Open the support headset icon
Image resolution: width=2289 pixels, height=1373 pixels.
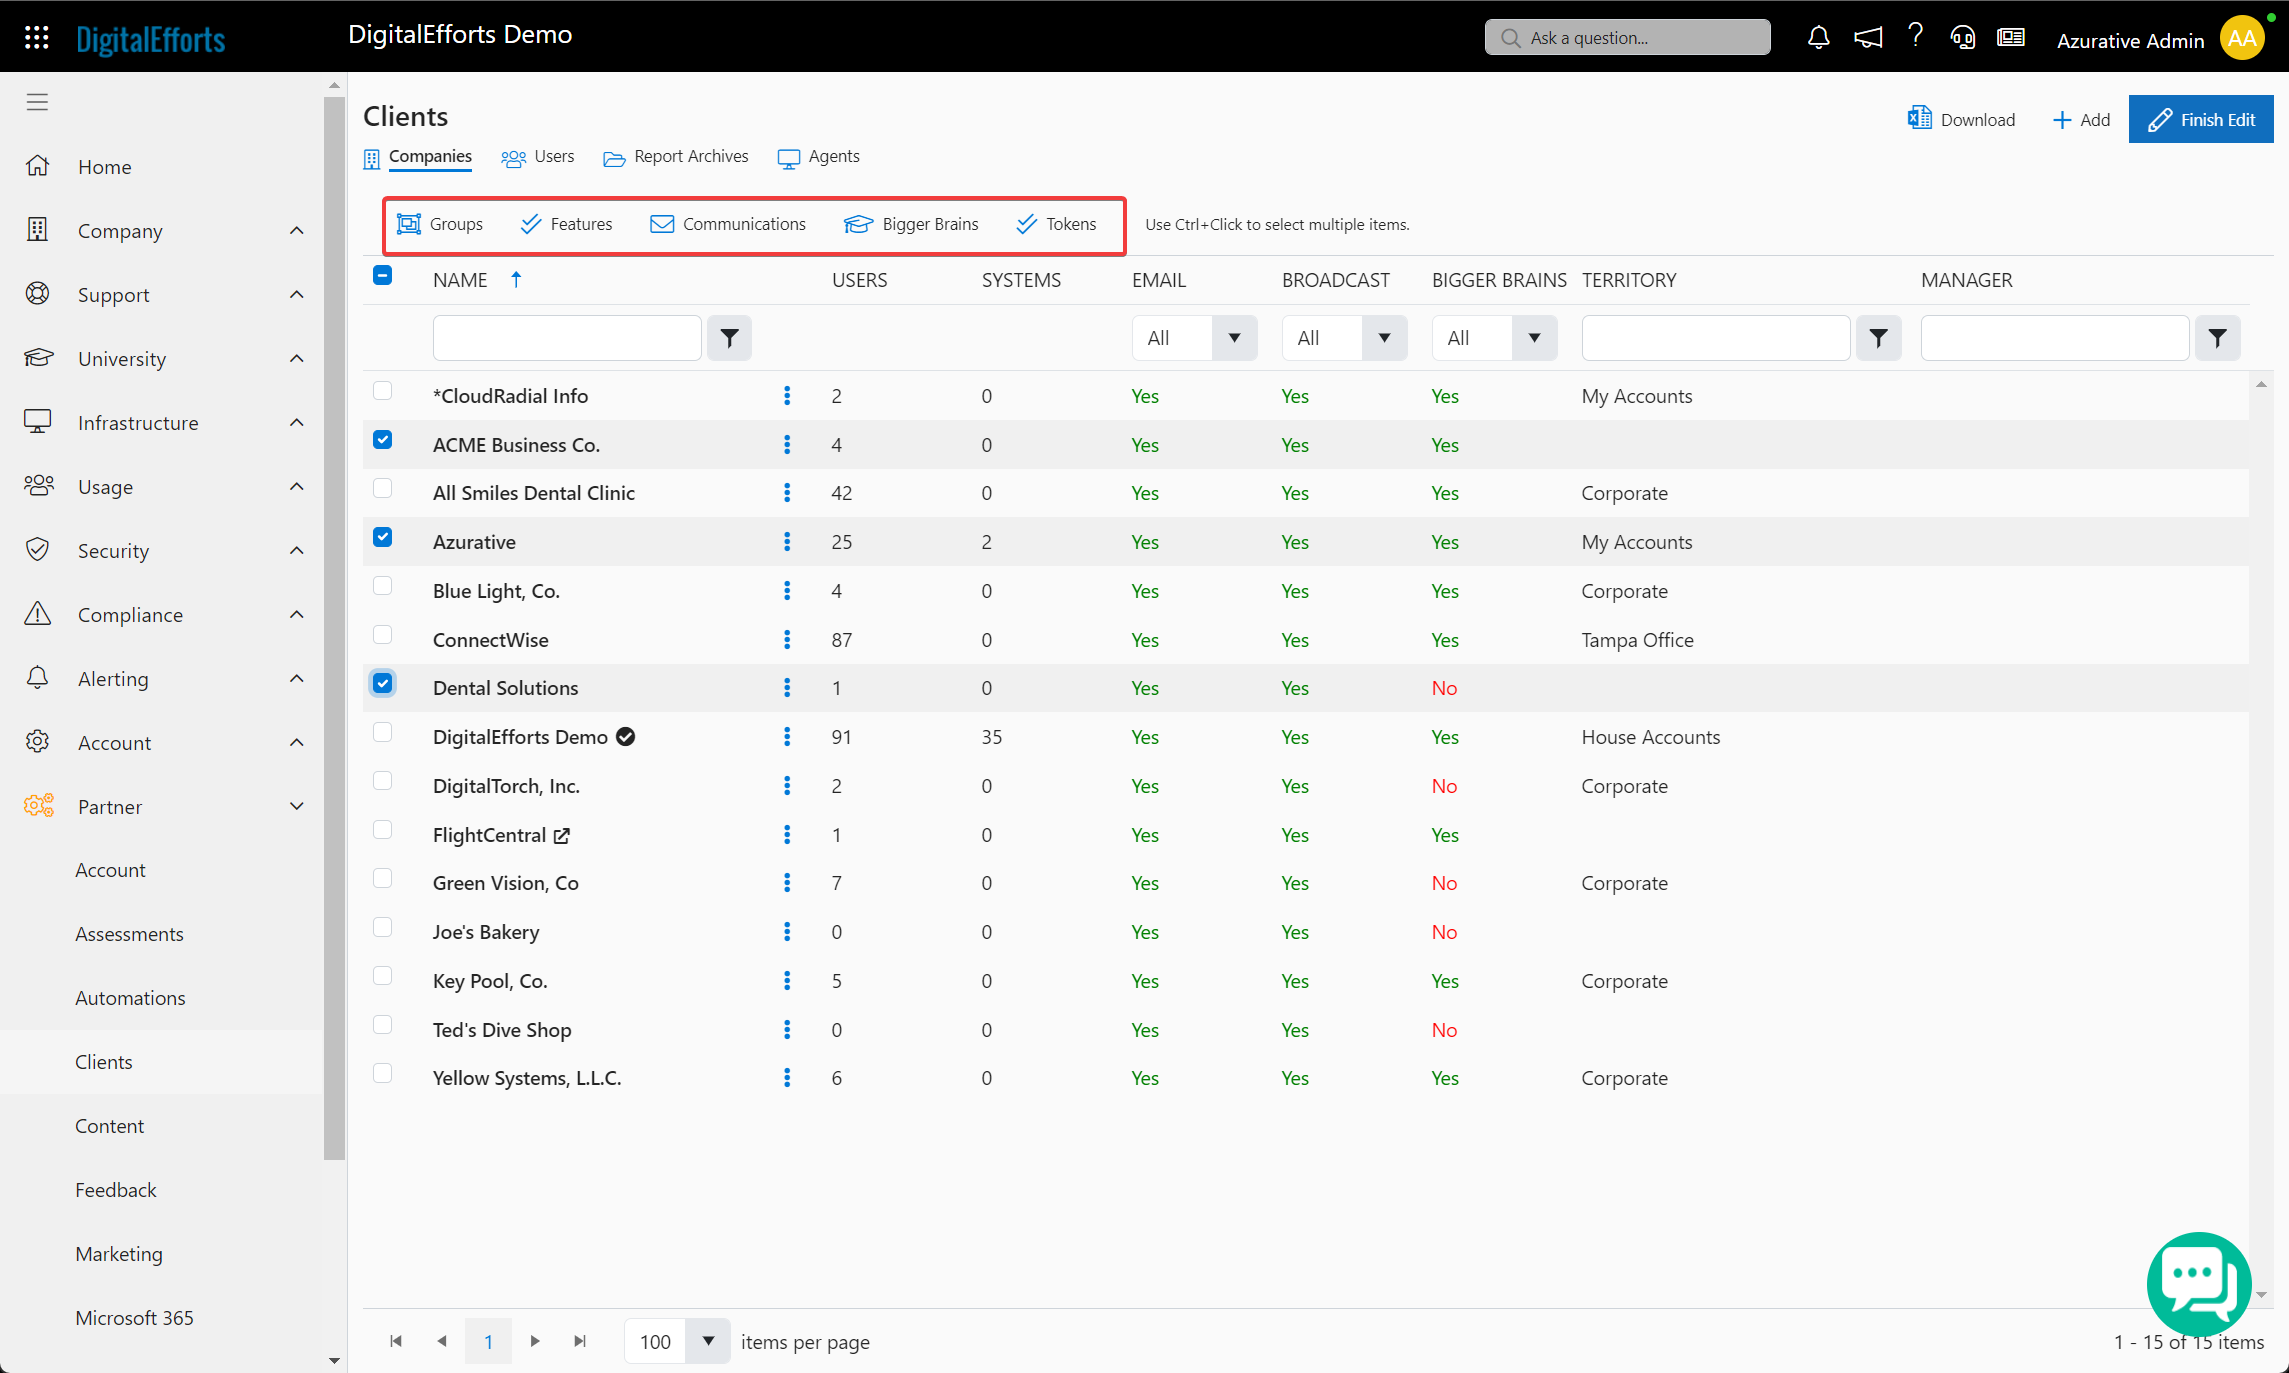pyautogui.click(x=1962, y=38)
